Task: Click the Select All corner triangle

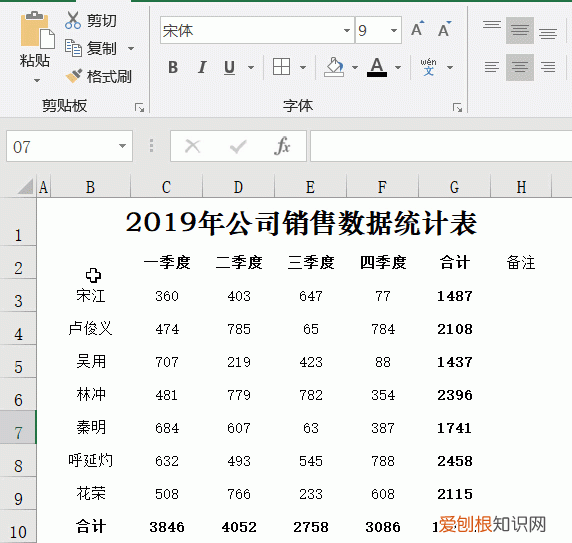Action: 25,187
